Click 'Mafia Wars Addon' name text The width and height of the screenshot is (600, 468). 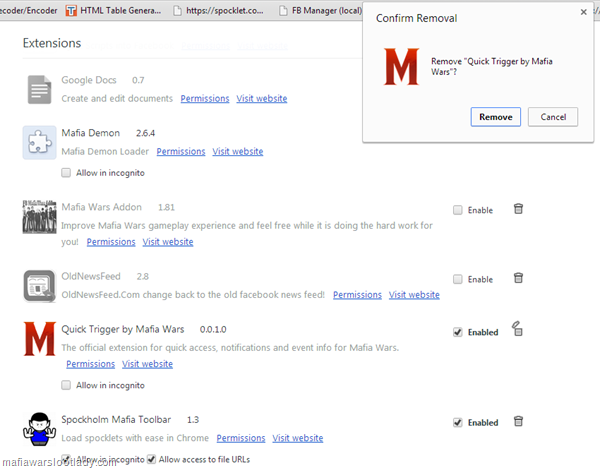coord(101,207)
